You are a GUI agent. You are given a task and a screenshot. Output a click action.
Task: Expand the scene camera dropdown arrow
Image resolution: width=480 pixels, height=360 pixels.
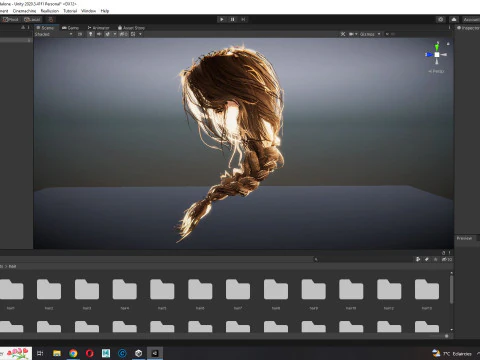tap(356, 34)
